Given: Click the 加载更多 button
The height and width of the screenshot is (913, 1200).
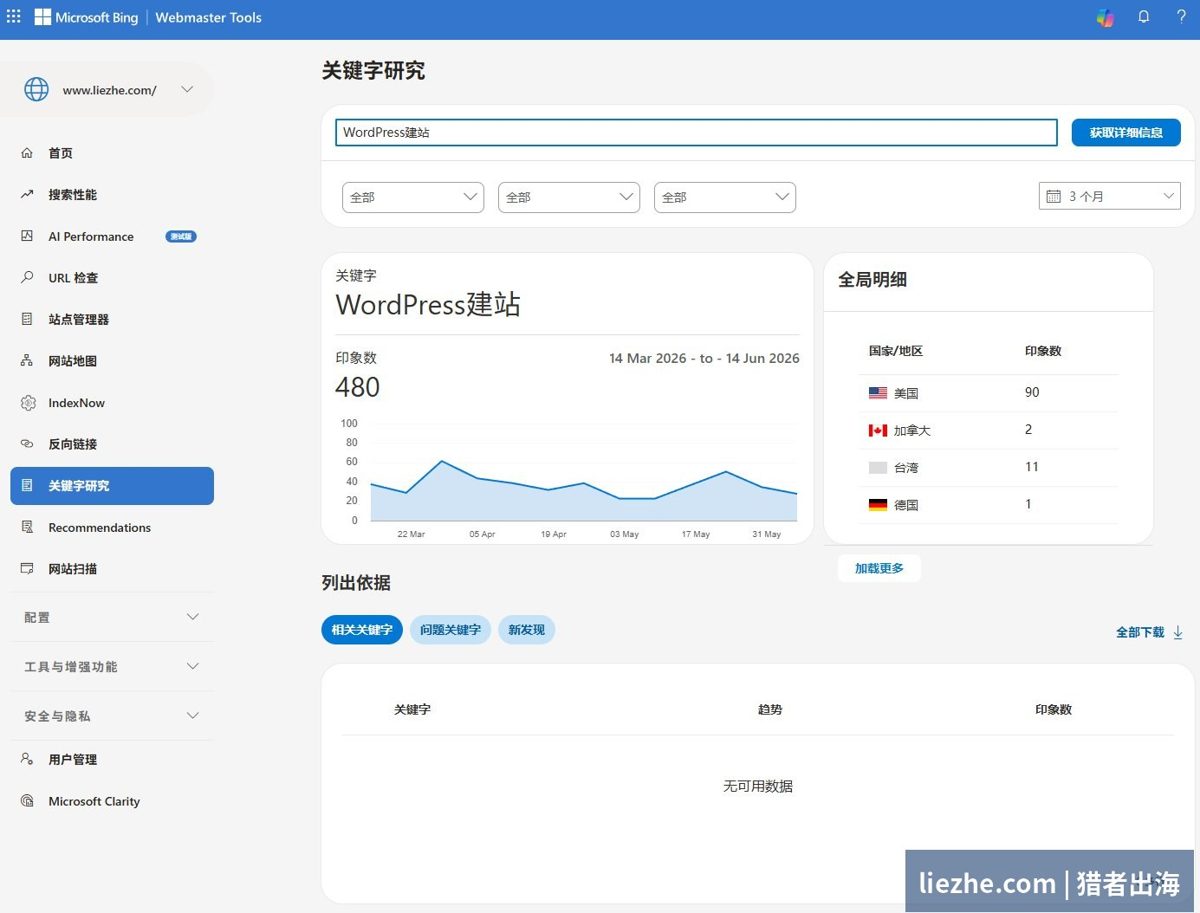Looking at the screenshot, I should pos(879,568).
